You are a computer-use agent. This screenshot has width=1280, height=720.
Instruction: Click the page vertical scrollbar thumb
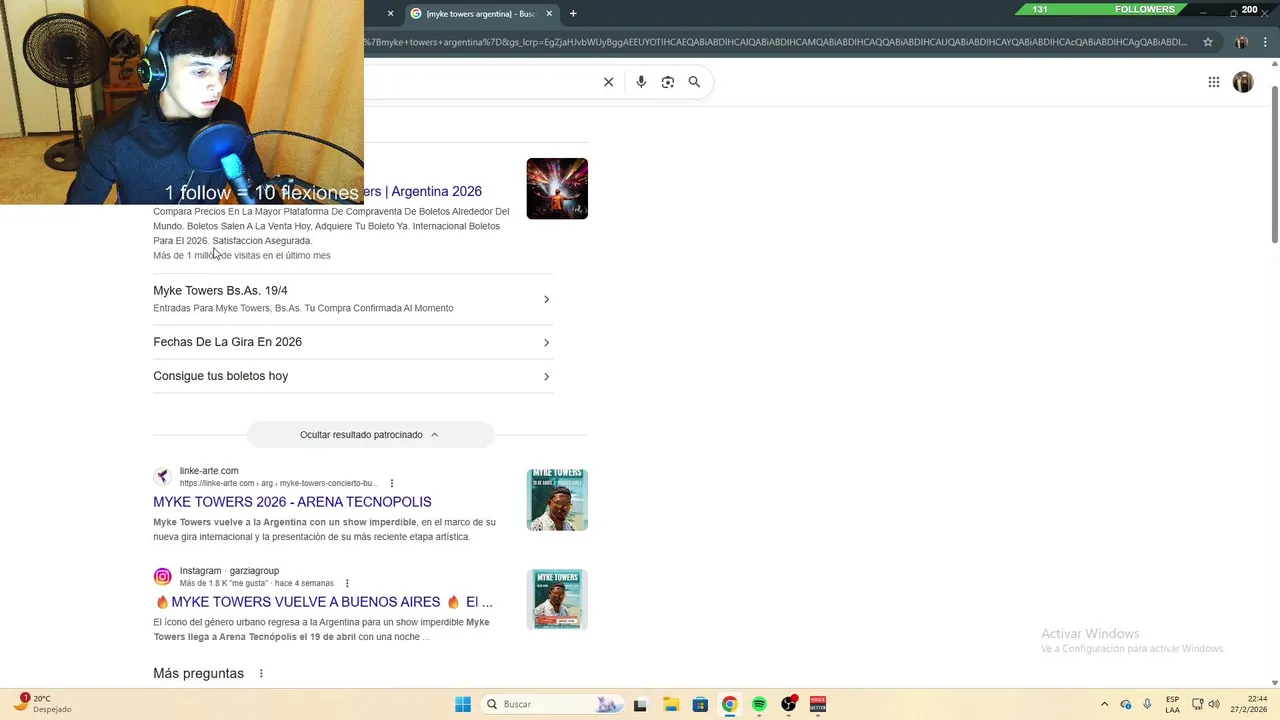point(1275,165)
